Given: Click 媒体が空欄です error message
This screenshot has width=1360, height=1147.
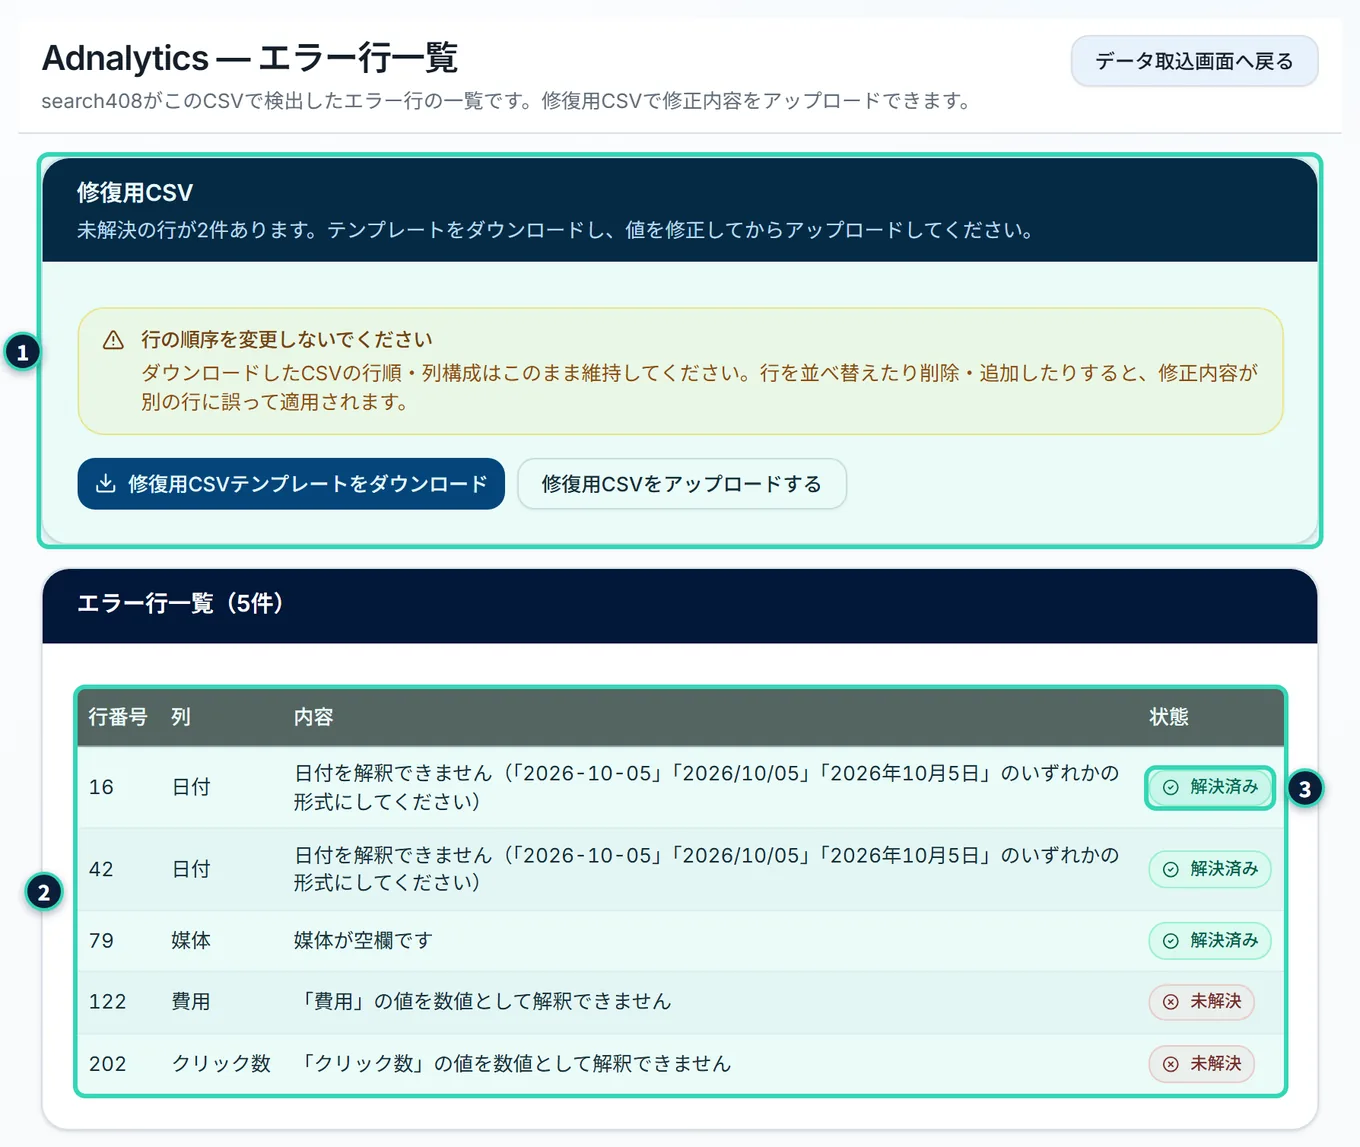Looking at the screenshot, I should [364, 940].
